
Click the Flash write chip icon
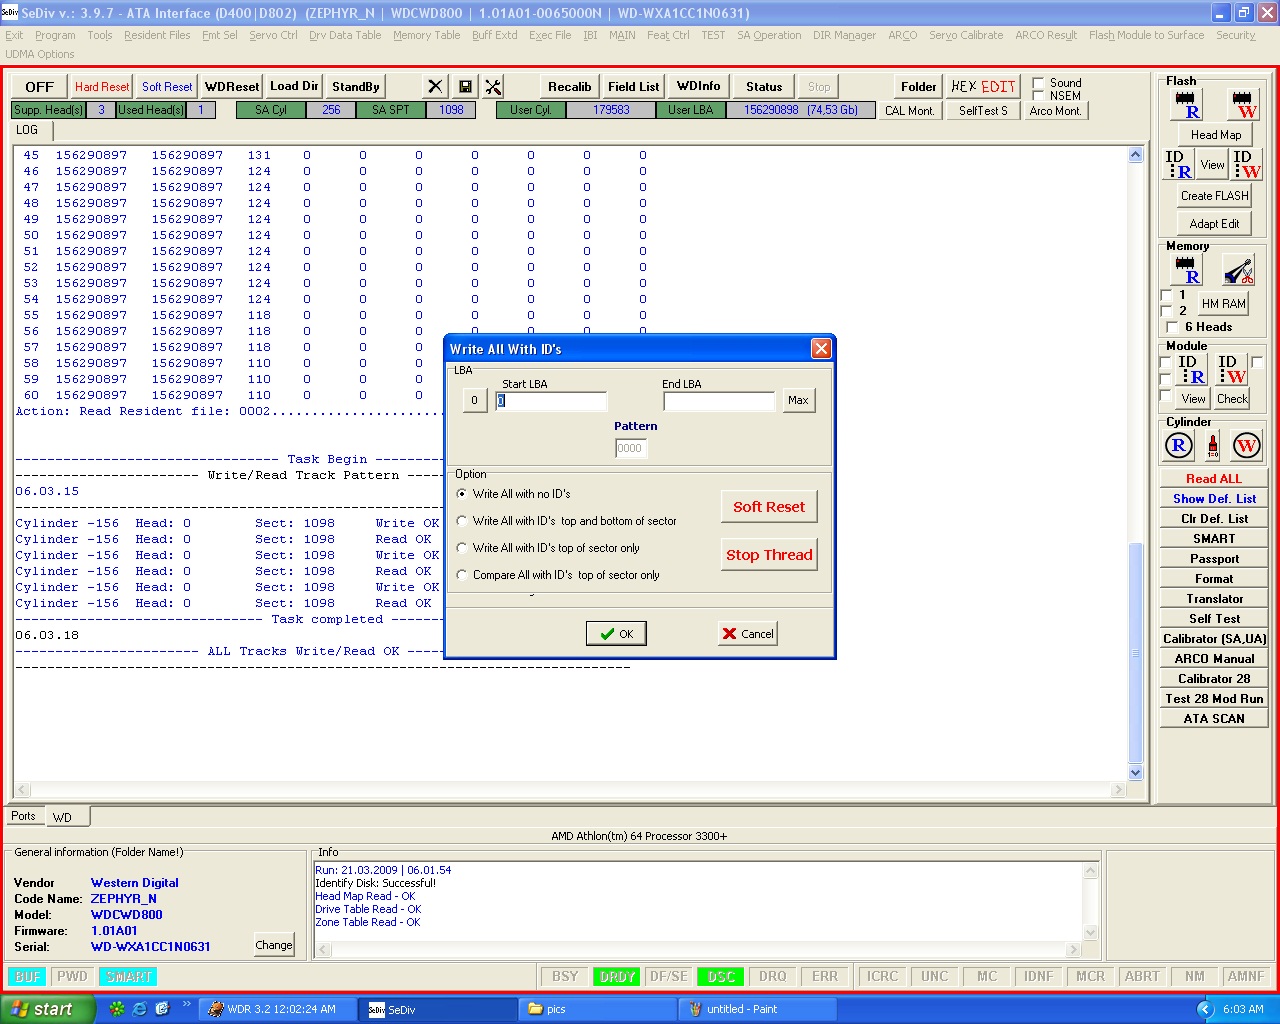coord(1244,105)
